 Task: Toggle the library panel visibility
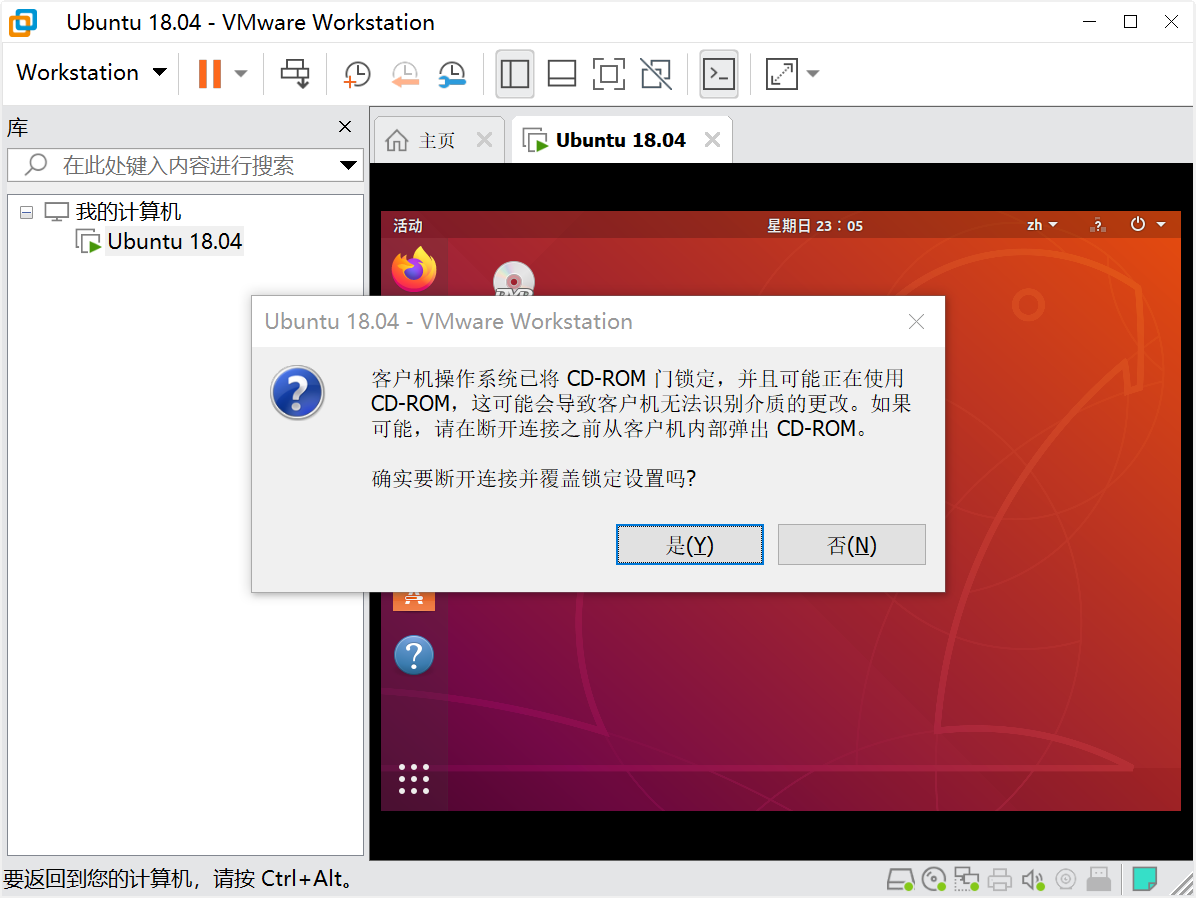[x=514, y=73]
